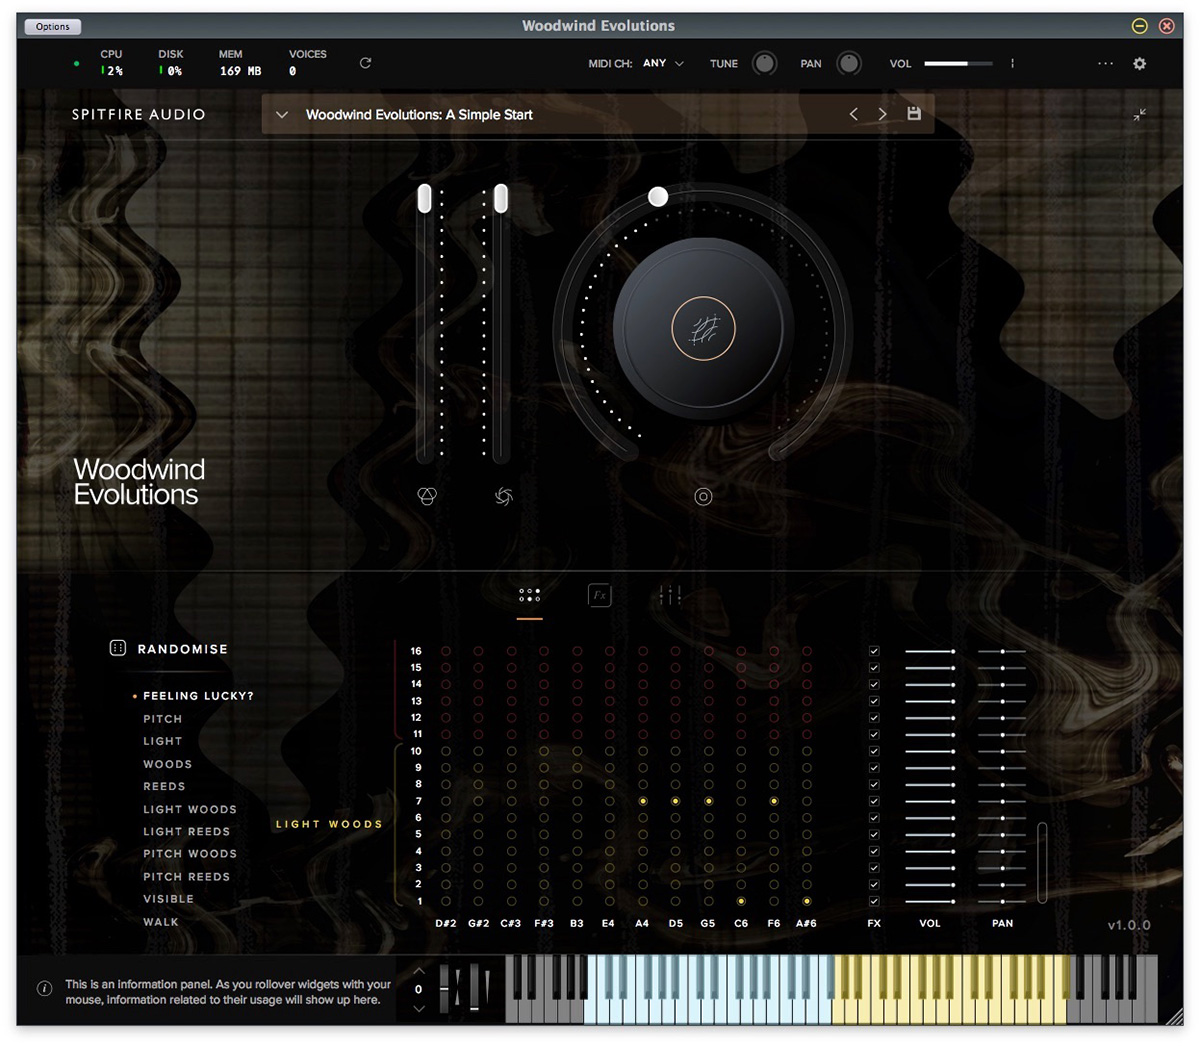Screen dimensions: 1200x1046
Task: Click the save preset disk icon
Action: pos(913,114)
